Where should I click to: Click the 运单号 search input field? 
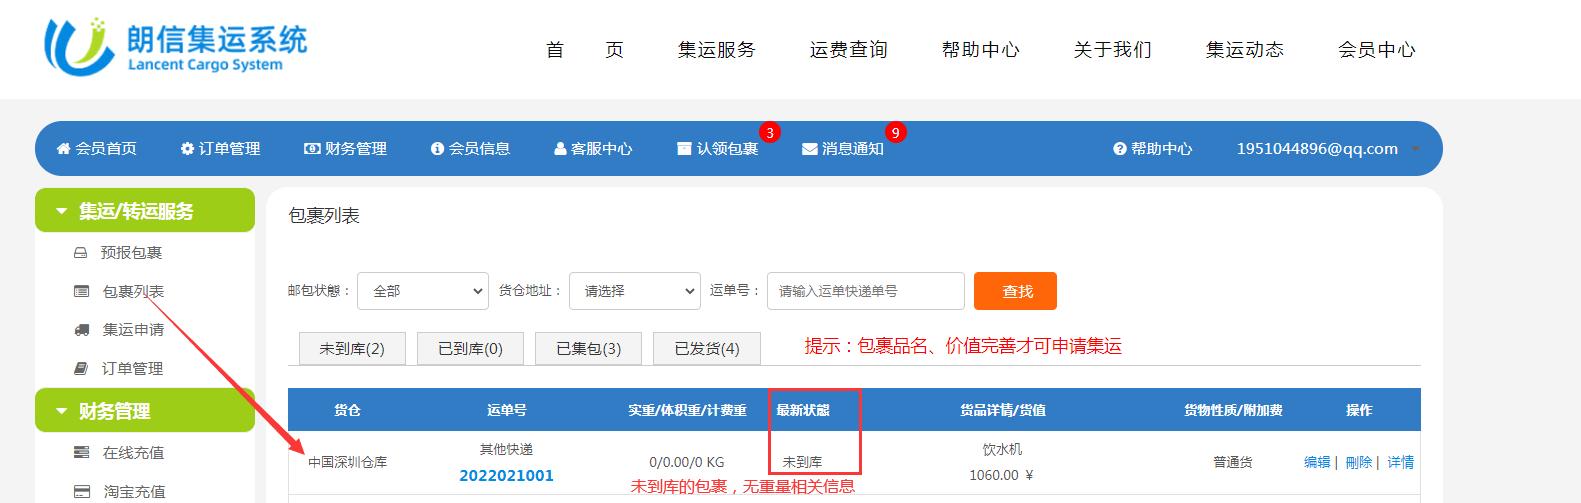pos(865,291)
